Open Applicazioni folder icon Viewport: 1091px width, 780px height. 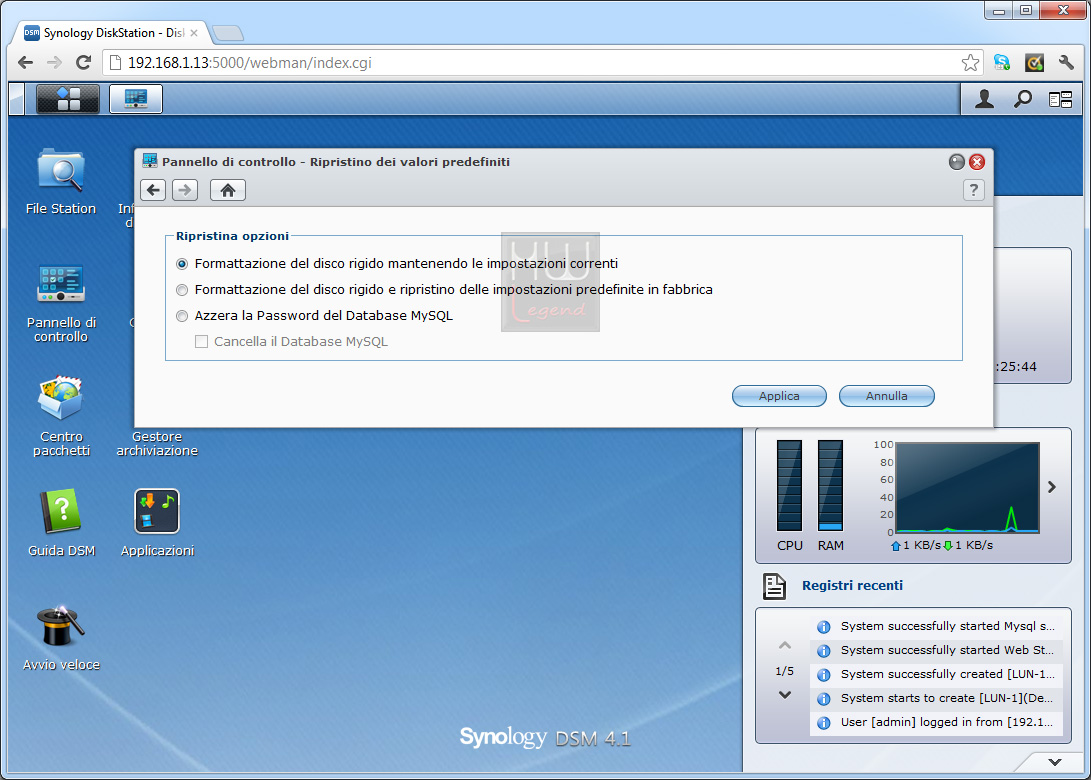[157, 523]
